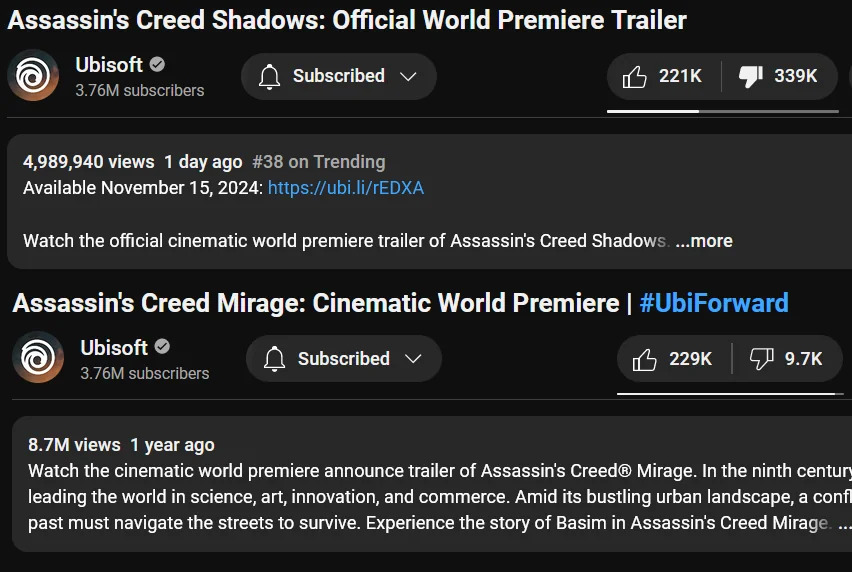Click notification bell on Mirage Subscribed button
The height and width of the screenshot is (572, 852).
click(274, 359)
